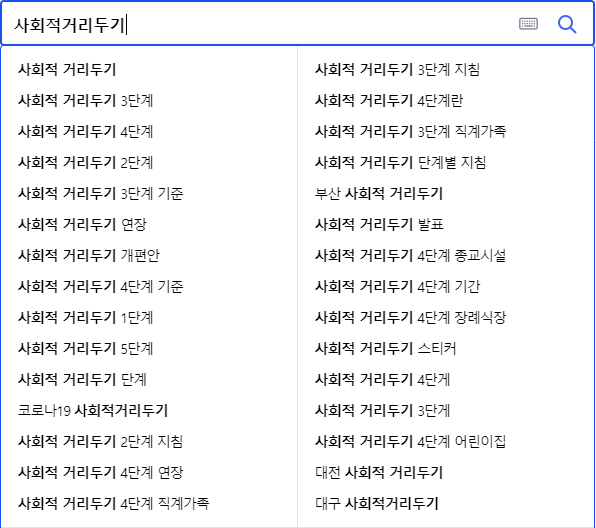596x528 pixels.
Task: Select suggestion '사회적 거리두기 발표'
Action: [379, 225]
